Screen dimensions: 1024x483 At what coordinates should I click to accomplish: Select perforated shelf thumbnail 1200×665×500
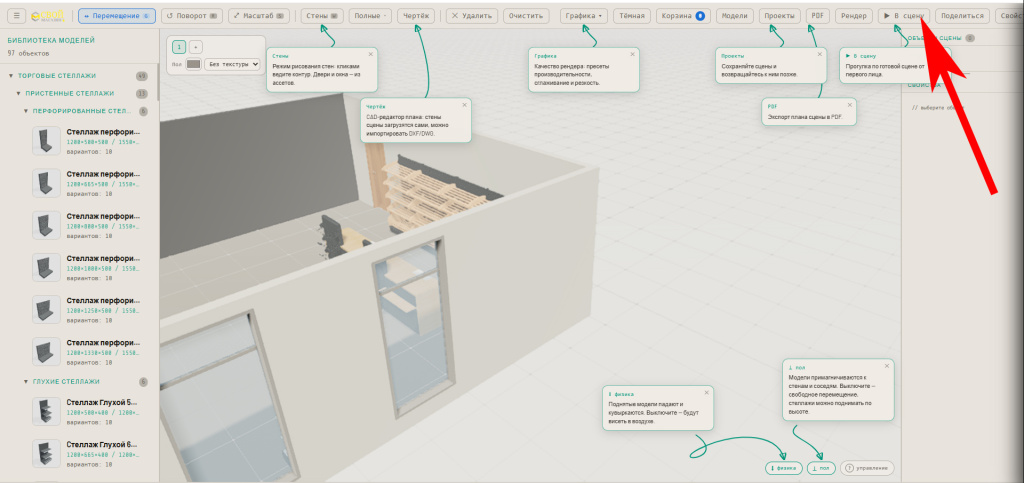[x=46, y=183]
